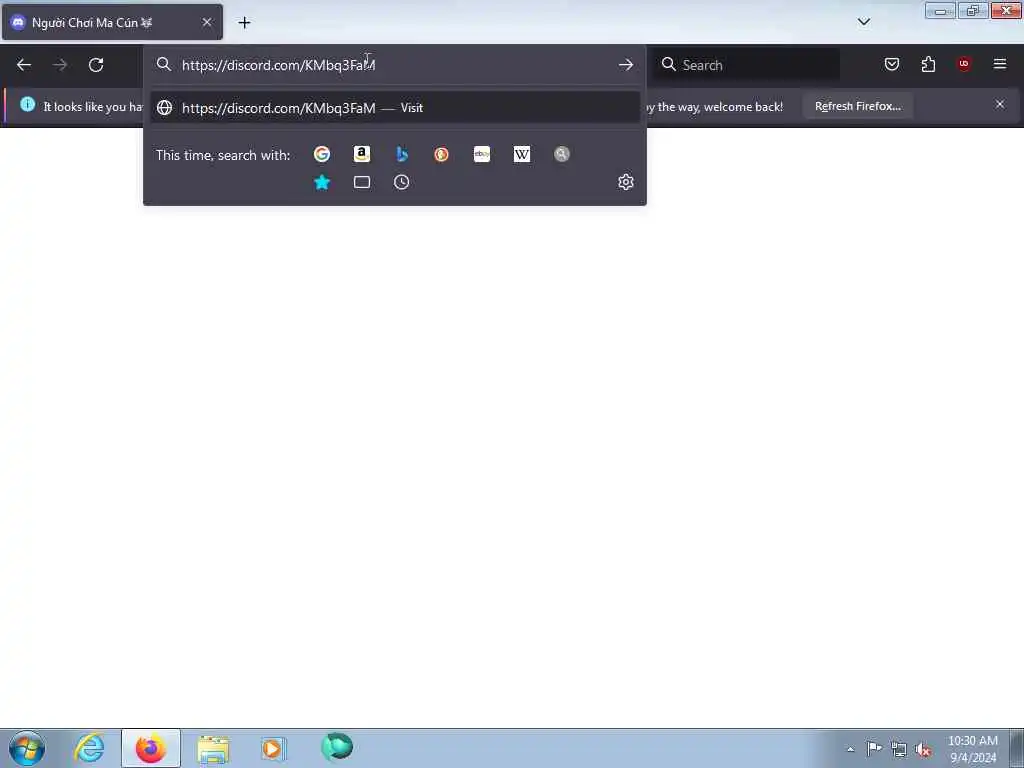Open the Extensions puzzle icon
This screenshot has height=768, width=1024.
point(928,64)
